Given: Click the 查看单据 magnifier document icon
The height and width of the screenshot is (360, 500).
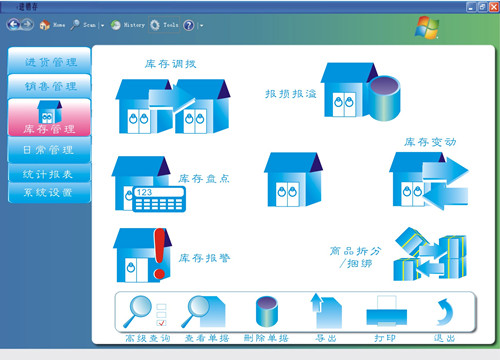Looking at the screenshot, I should click(203, 311).
